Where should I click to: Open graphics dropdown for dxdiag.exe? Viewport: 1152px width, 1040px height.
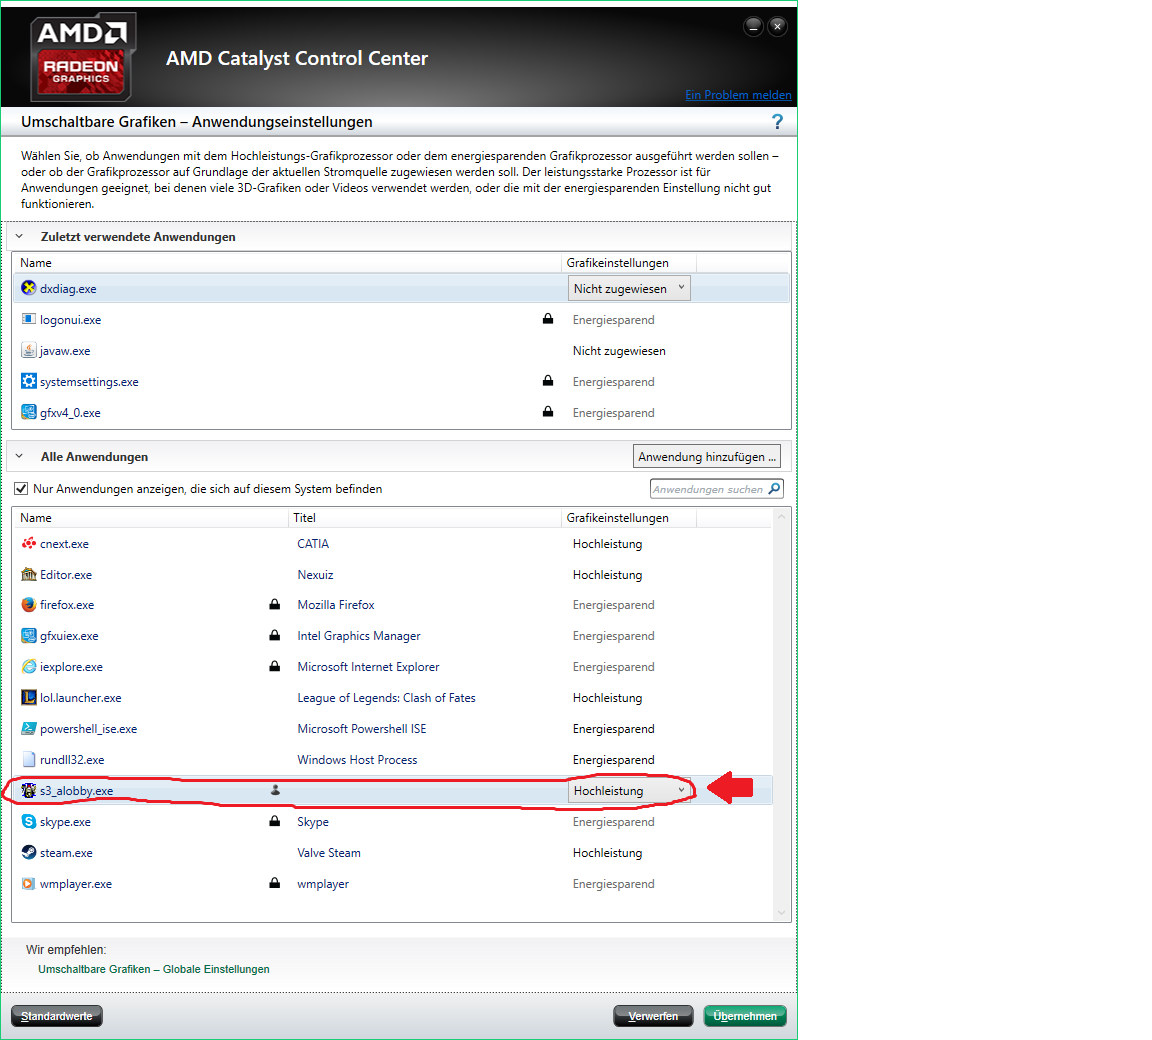point(629,289)
